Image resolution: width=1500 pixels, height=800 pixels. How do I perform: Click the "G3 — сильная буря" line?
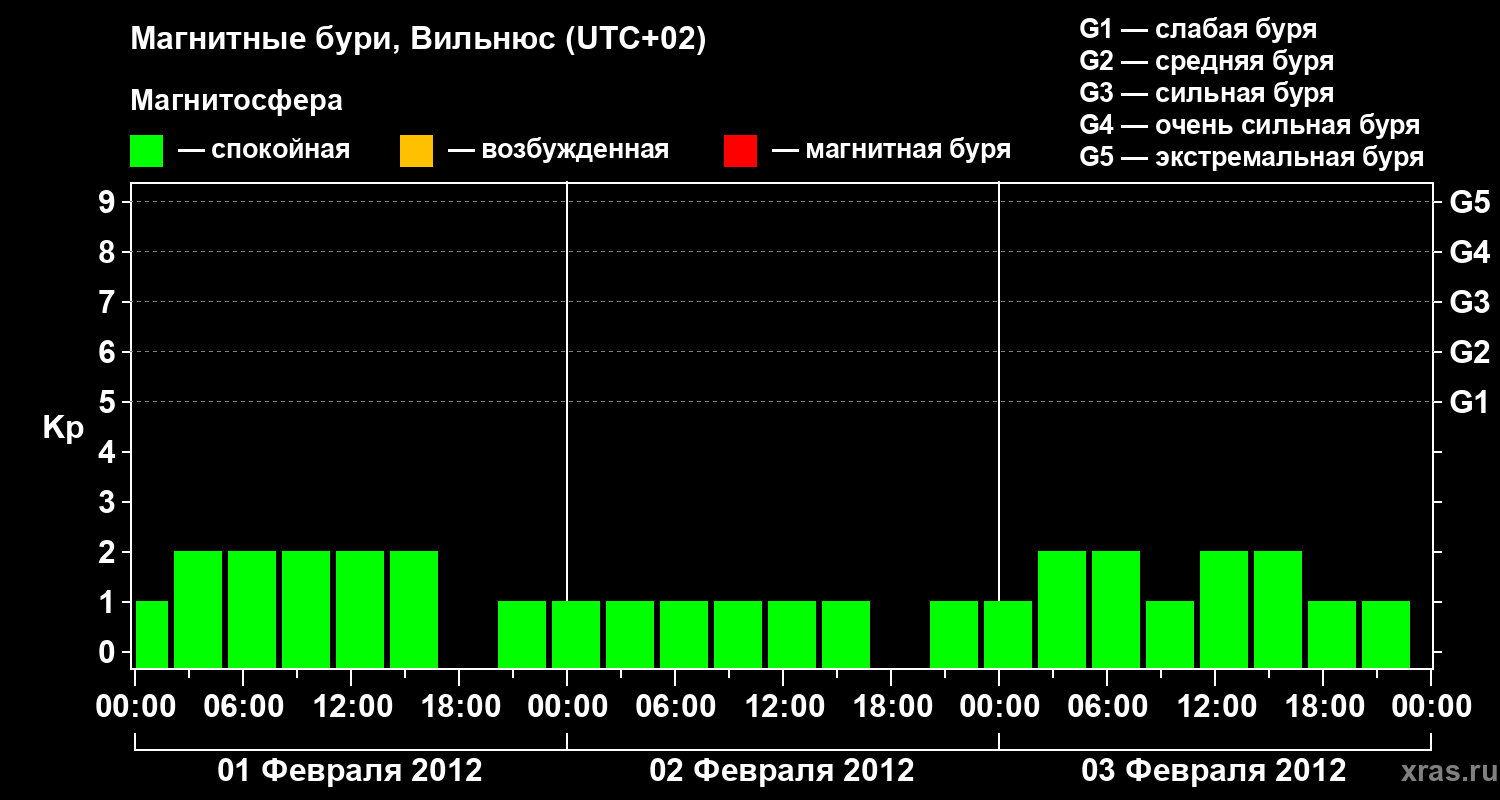coord(1207,92)
